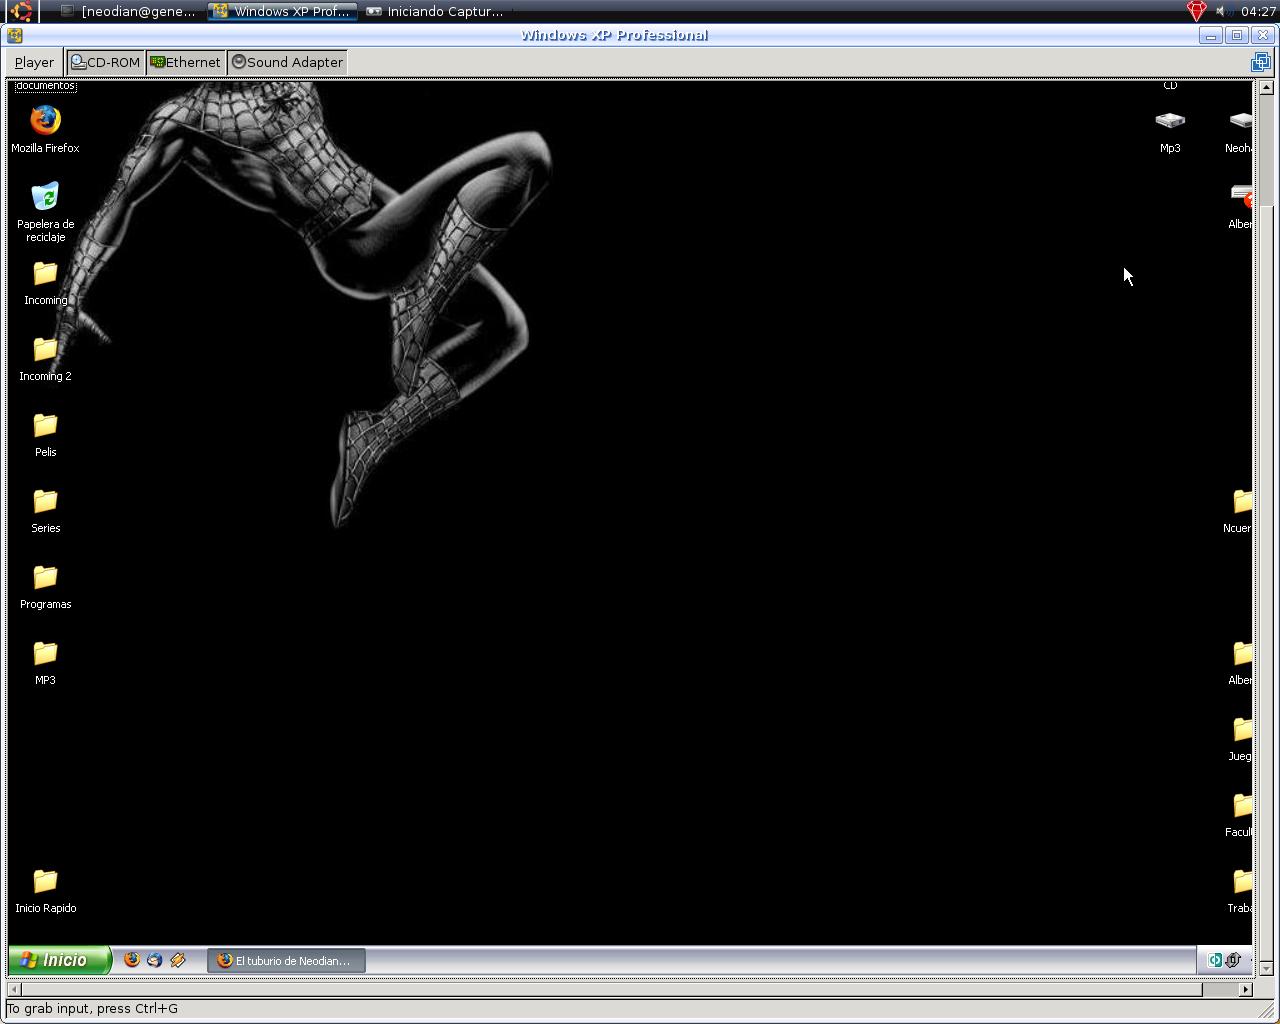The width and height of the screenshot is (1280, 1024).
Task: Launch Thunderbird from quick launch bar
Action: point(155,960)
